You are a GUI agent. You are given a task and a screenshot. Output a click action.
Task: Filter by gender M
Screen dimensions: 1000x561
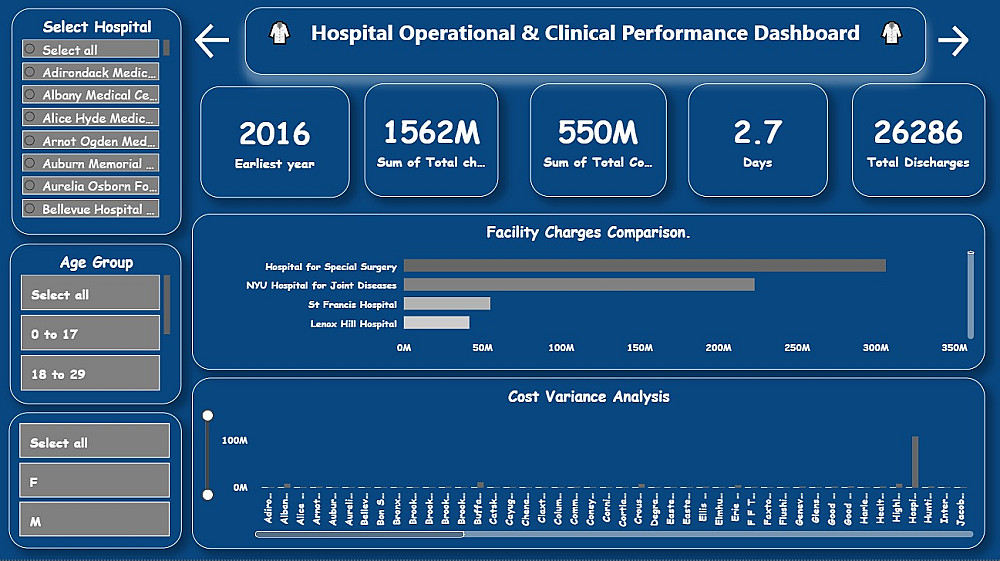pyautogui.click(x=94, y=520)
